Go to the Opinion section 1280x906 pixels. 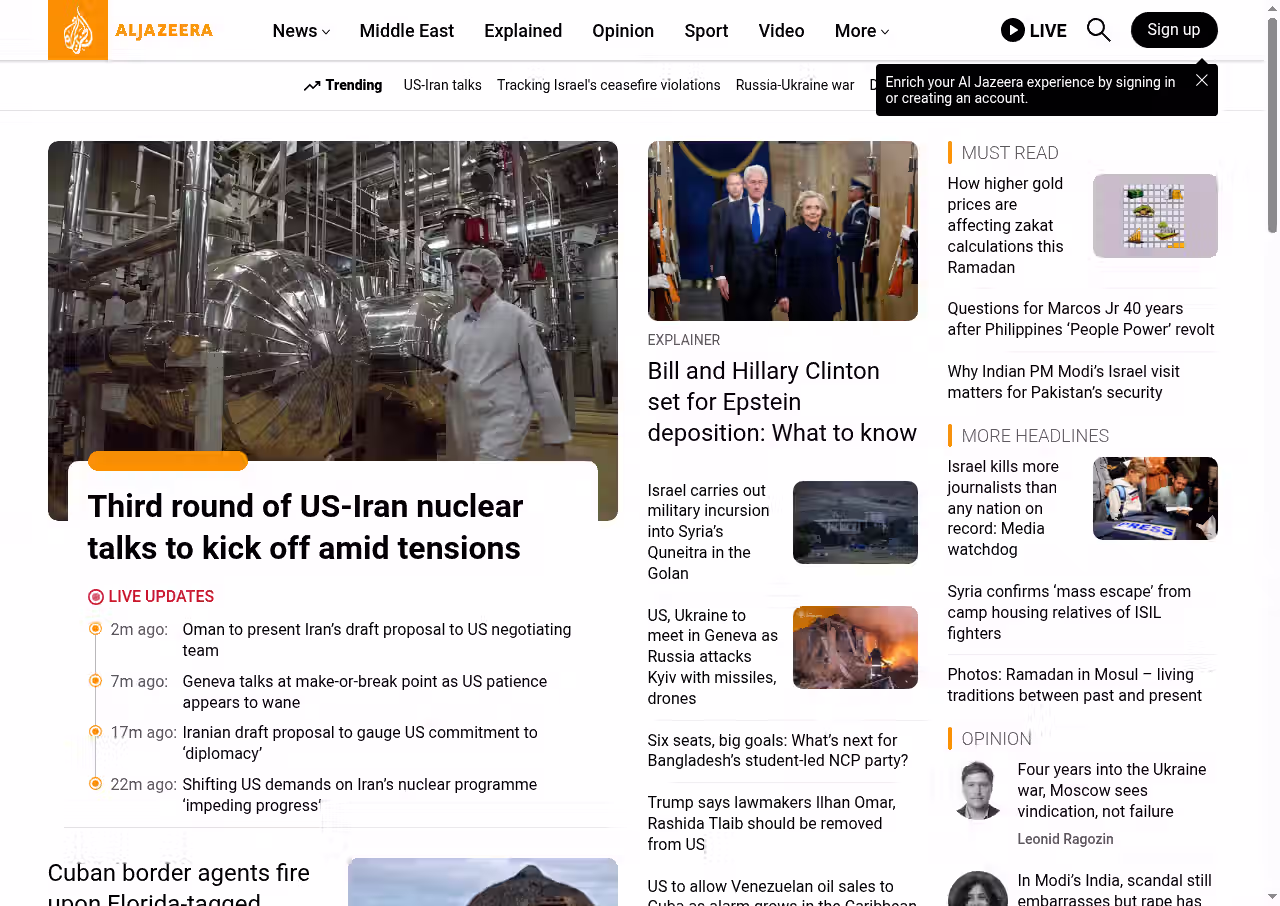click(622, 31)
